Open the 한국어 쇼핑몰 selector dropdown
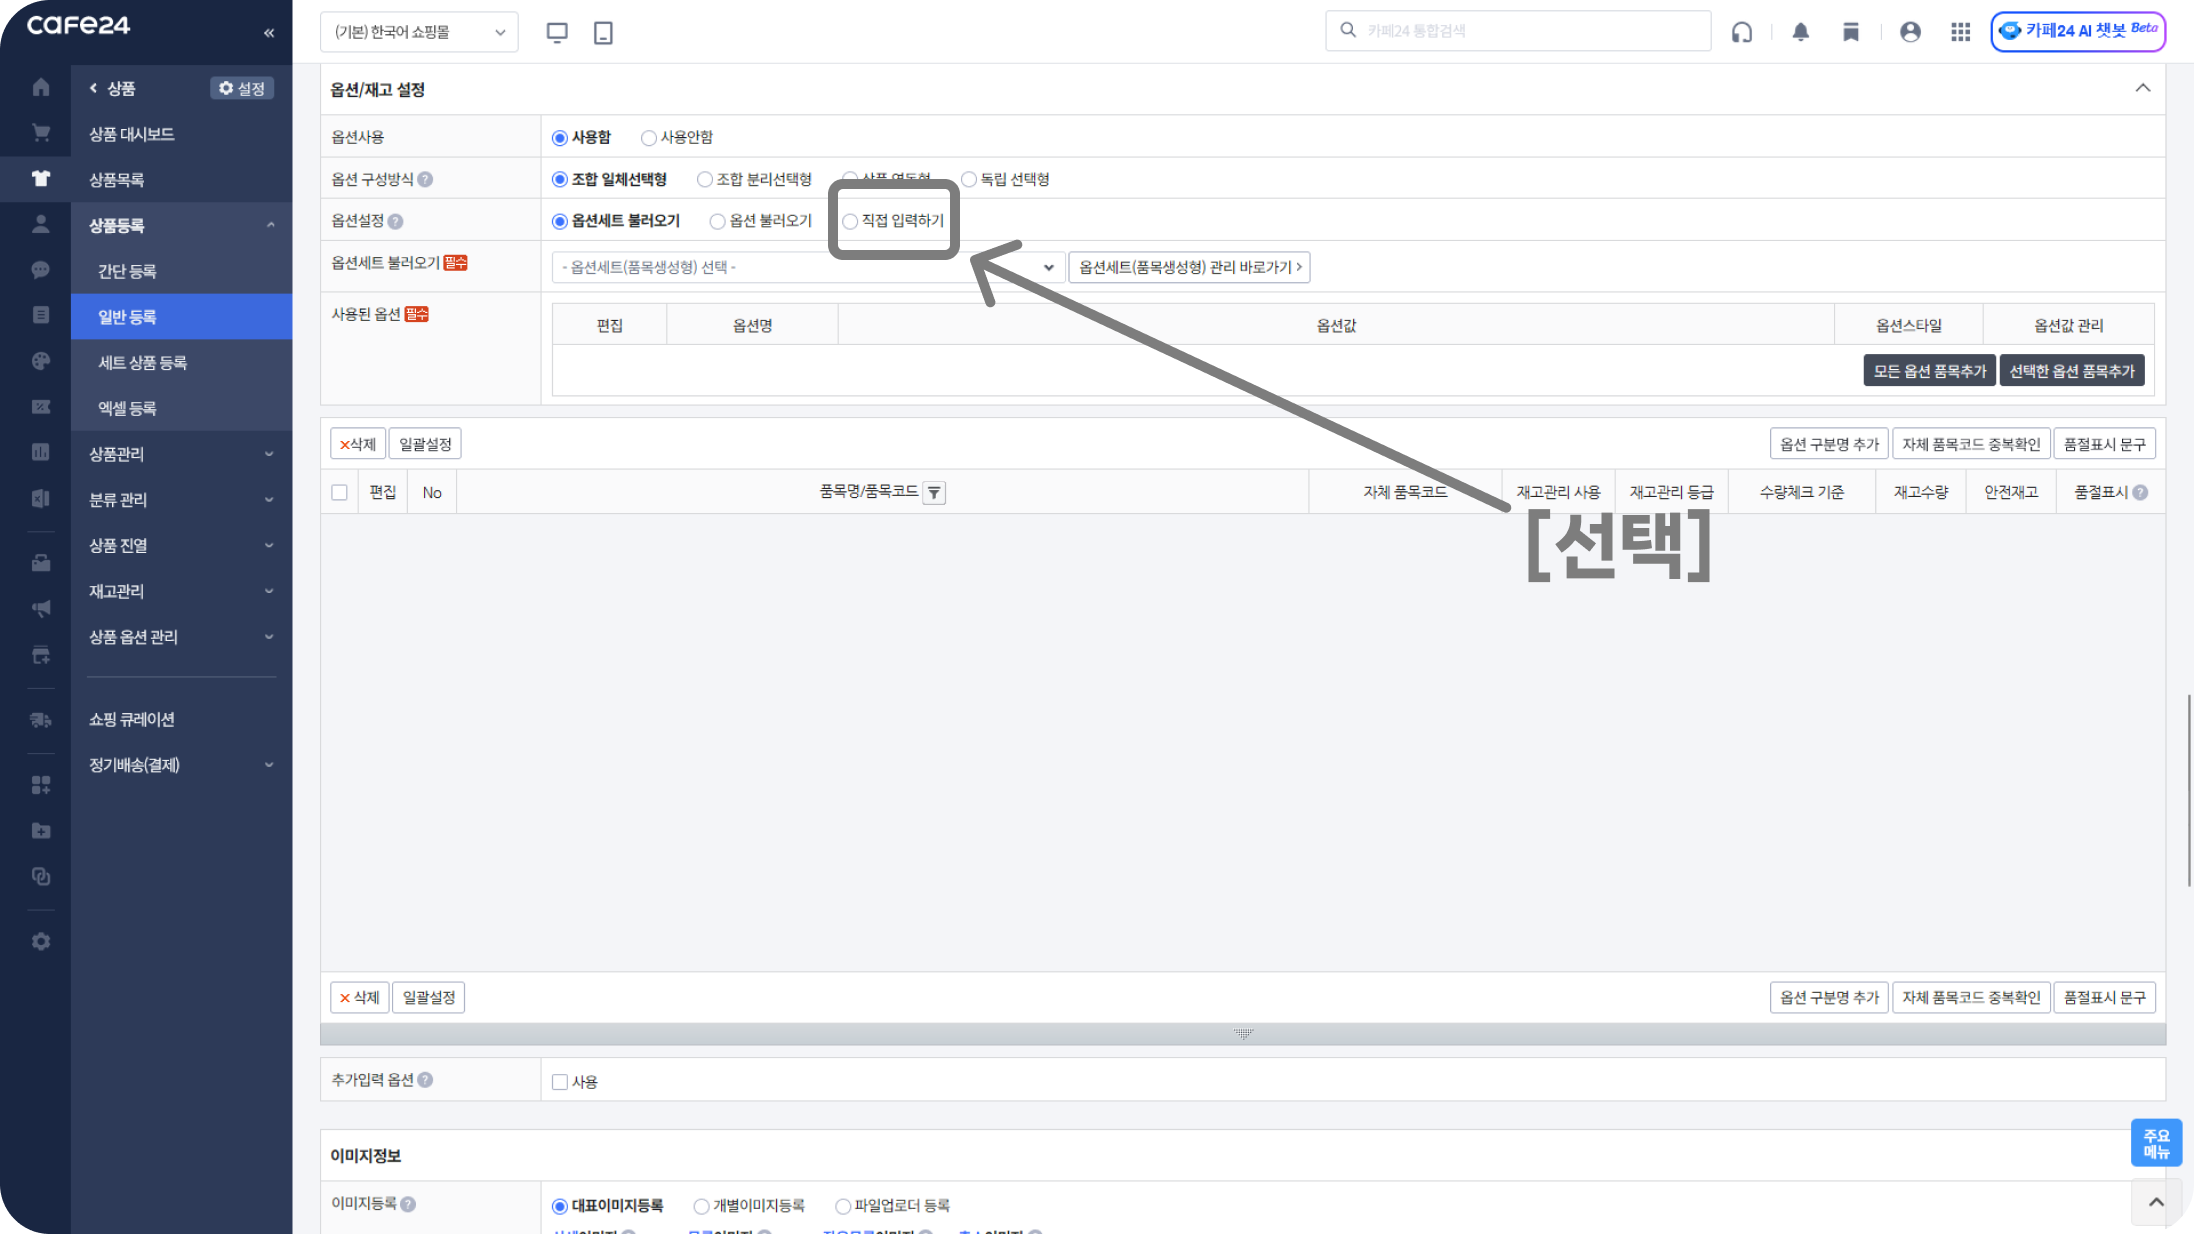The height and width of the screenshot is (1234, 2194). tap(419, 32)
